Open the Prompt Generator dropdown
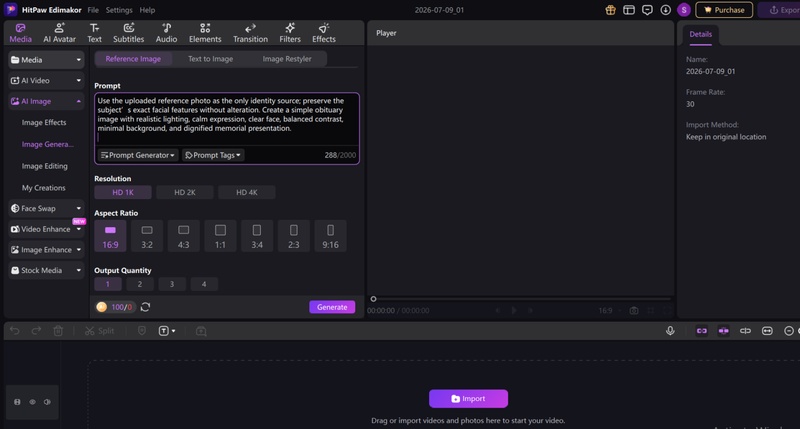 [x=138, y=155]
